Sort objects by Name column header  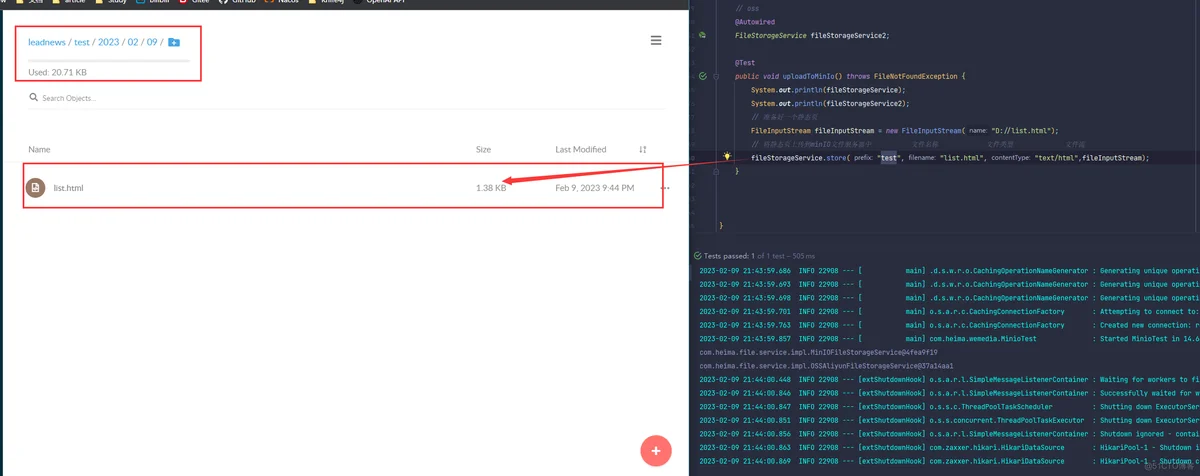click(39, 149)
